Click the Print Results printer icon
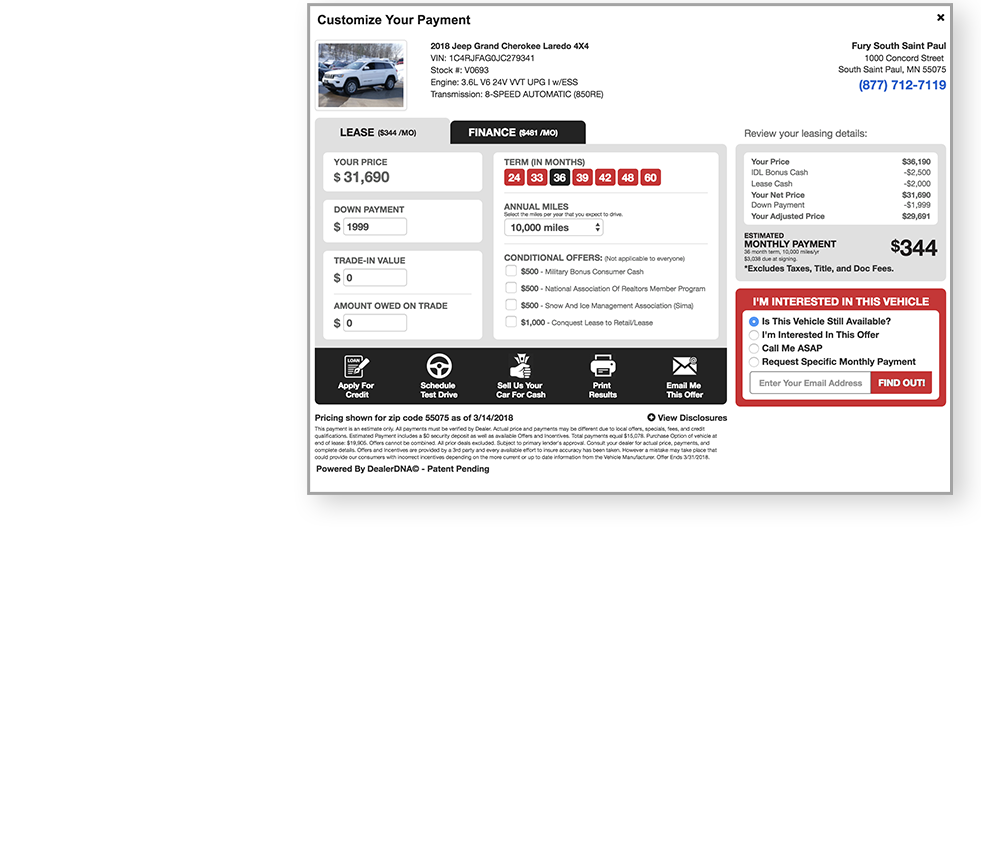 pos(602,366)
